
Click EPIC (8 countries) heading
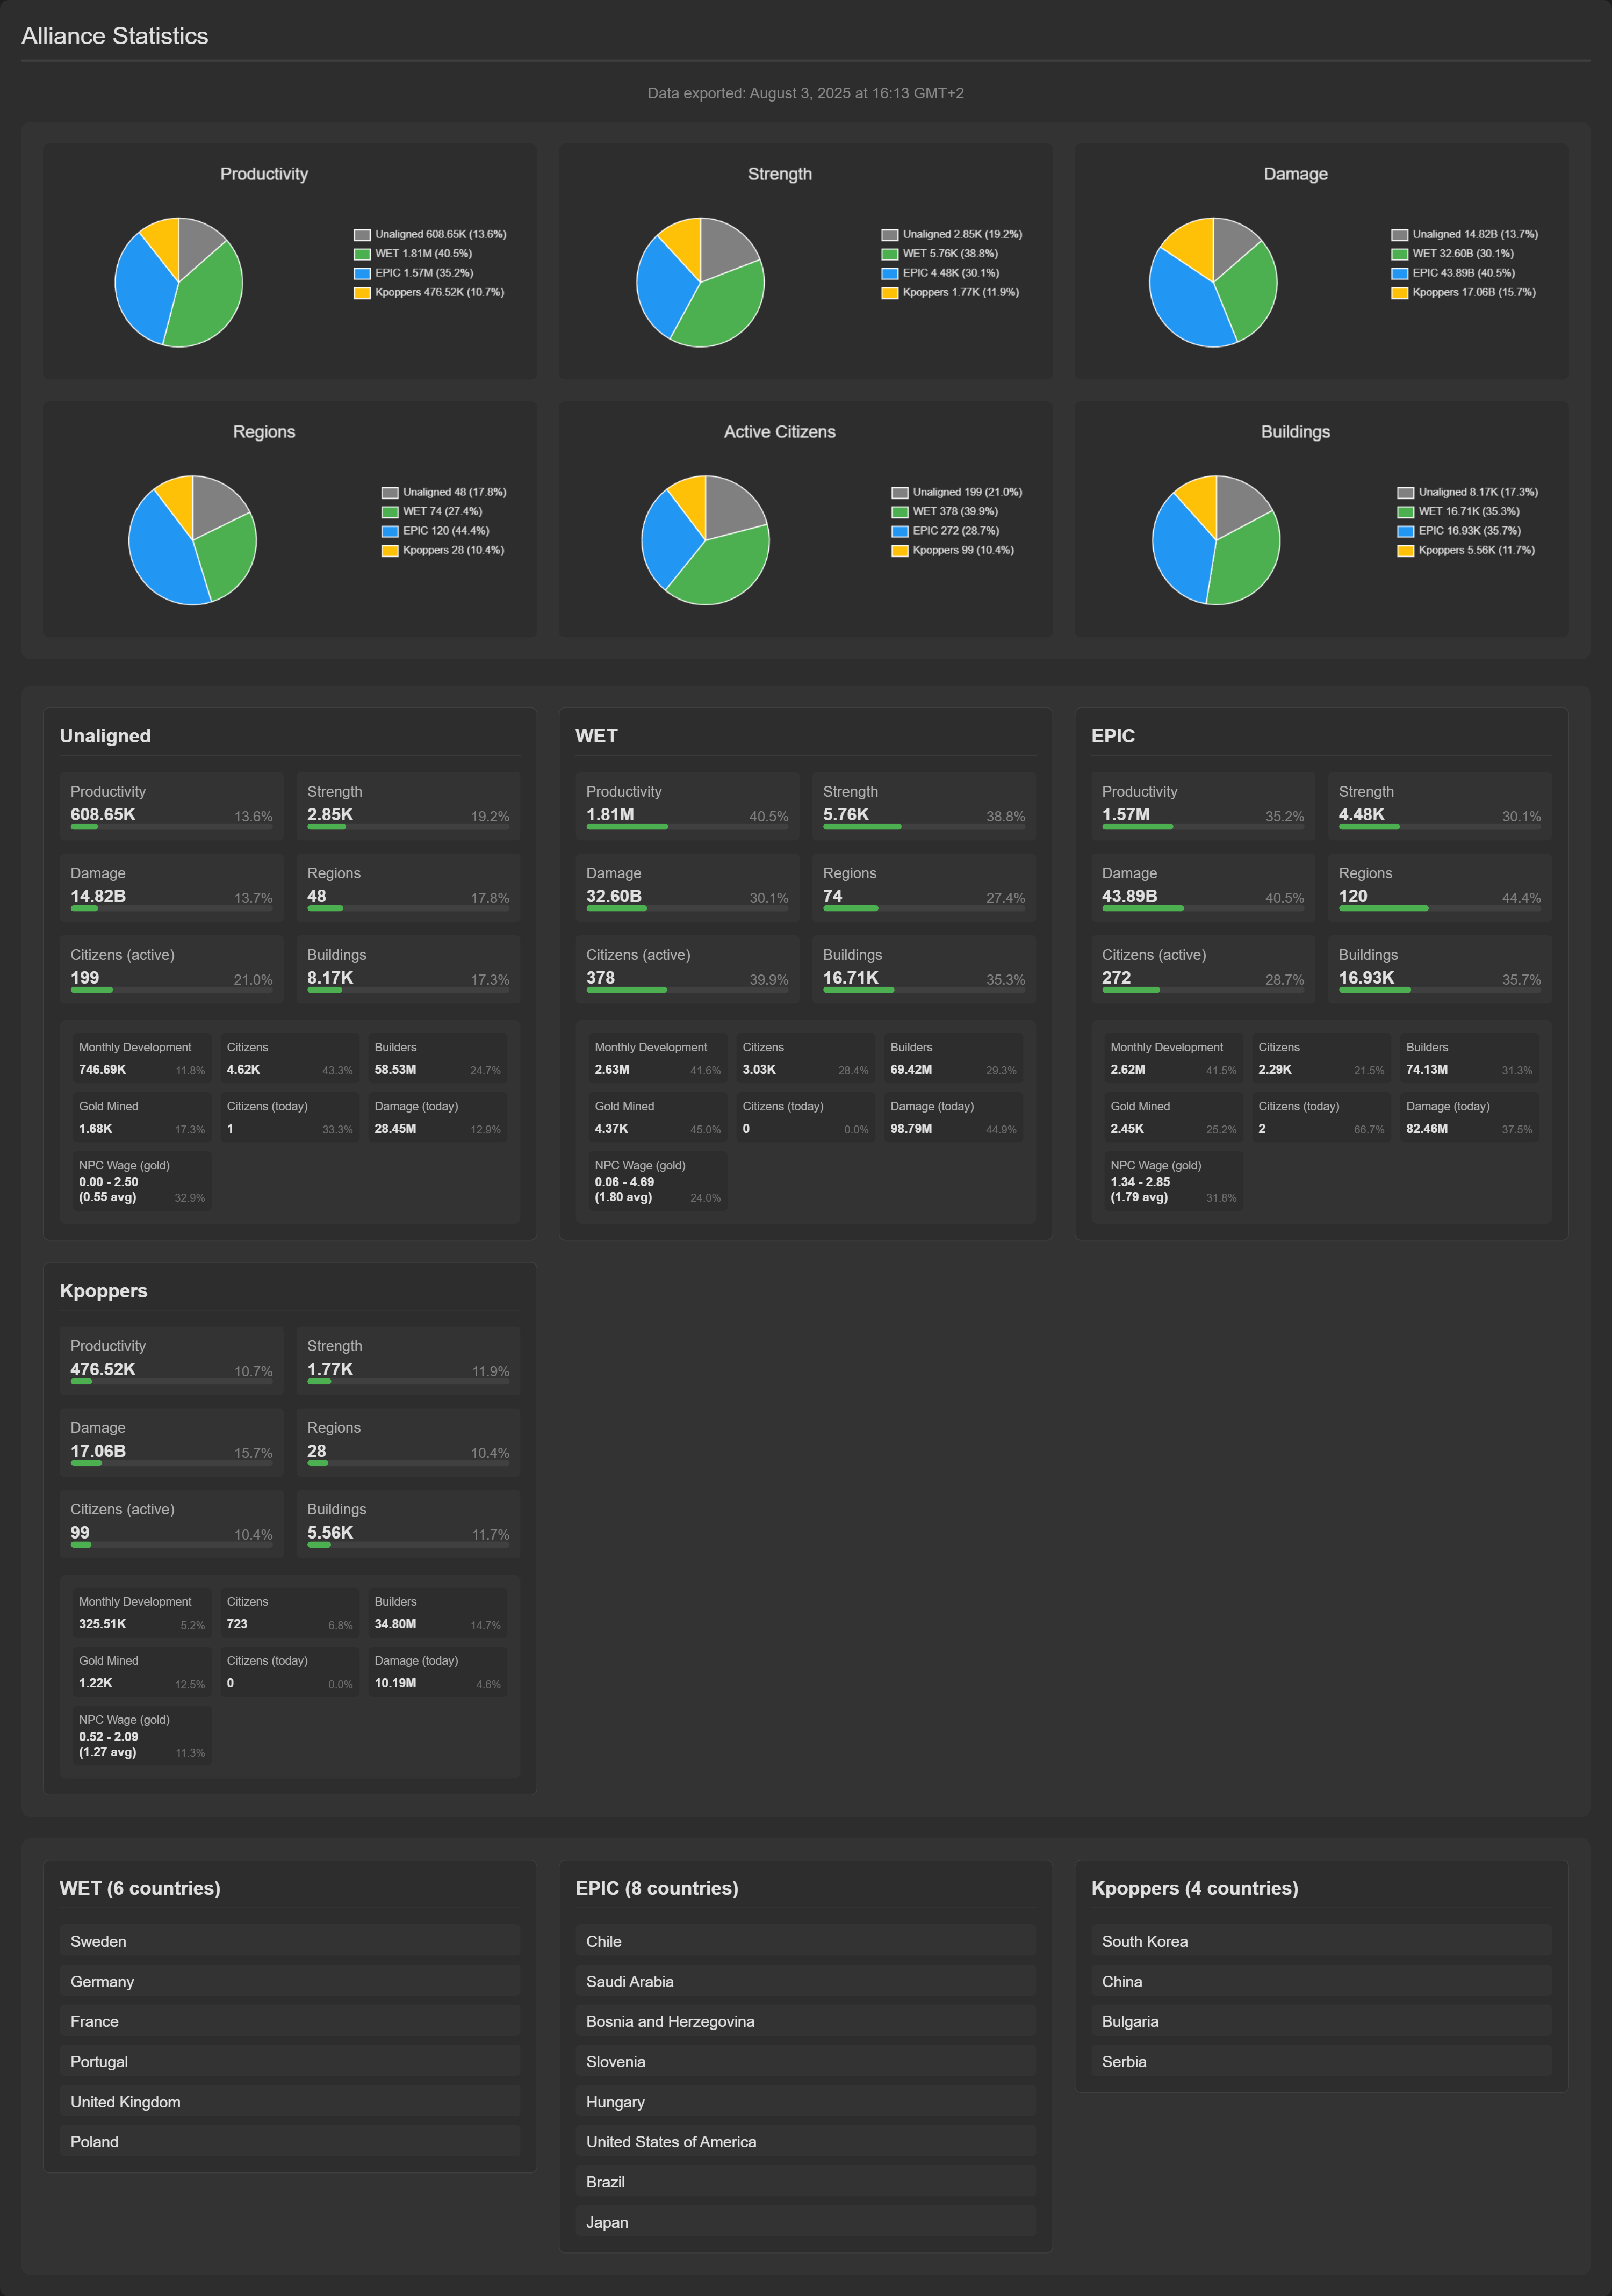click(657, 1888)
